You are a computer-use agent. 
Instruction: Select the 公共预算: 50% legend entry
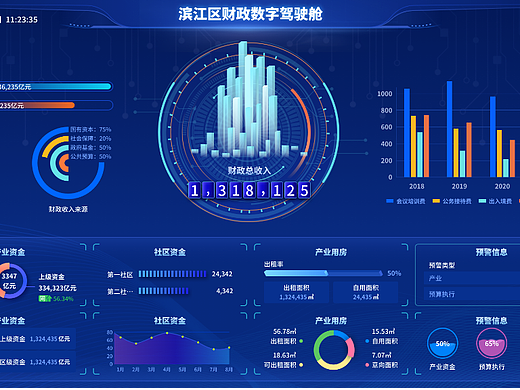[x=90, y=156]
